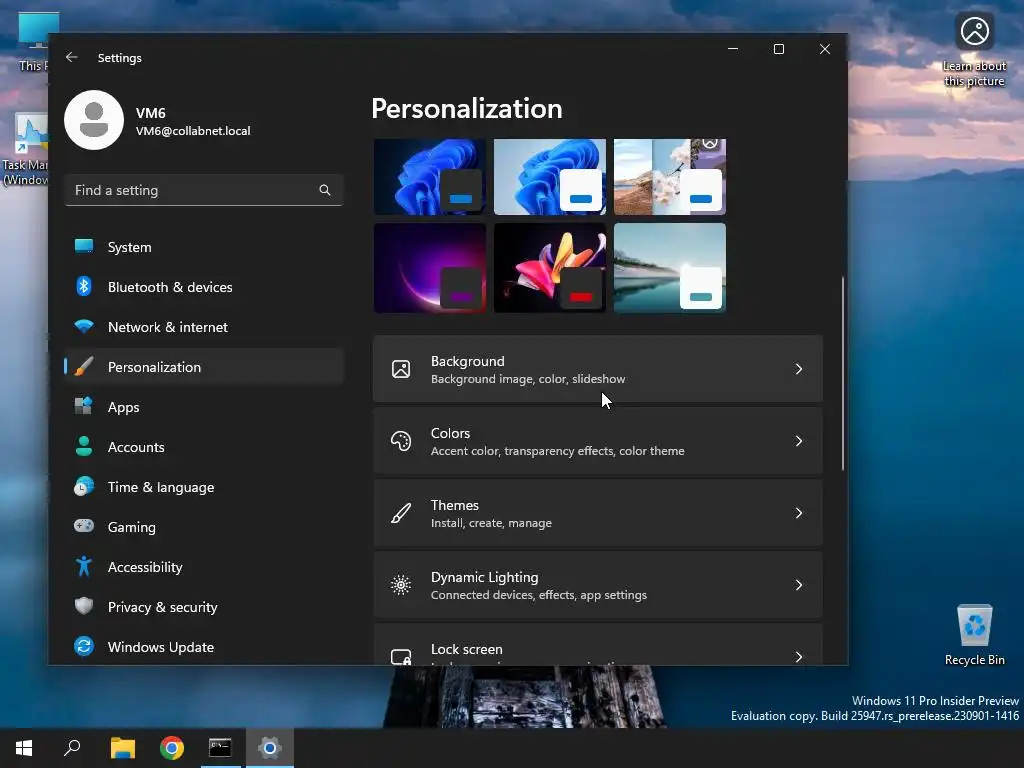Screen dimensions: 1024x768
Task: Go to Bluetooth & devices settings
Action: point(204,287)
